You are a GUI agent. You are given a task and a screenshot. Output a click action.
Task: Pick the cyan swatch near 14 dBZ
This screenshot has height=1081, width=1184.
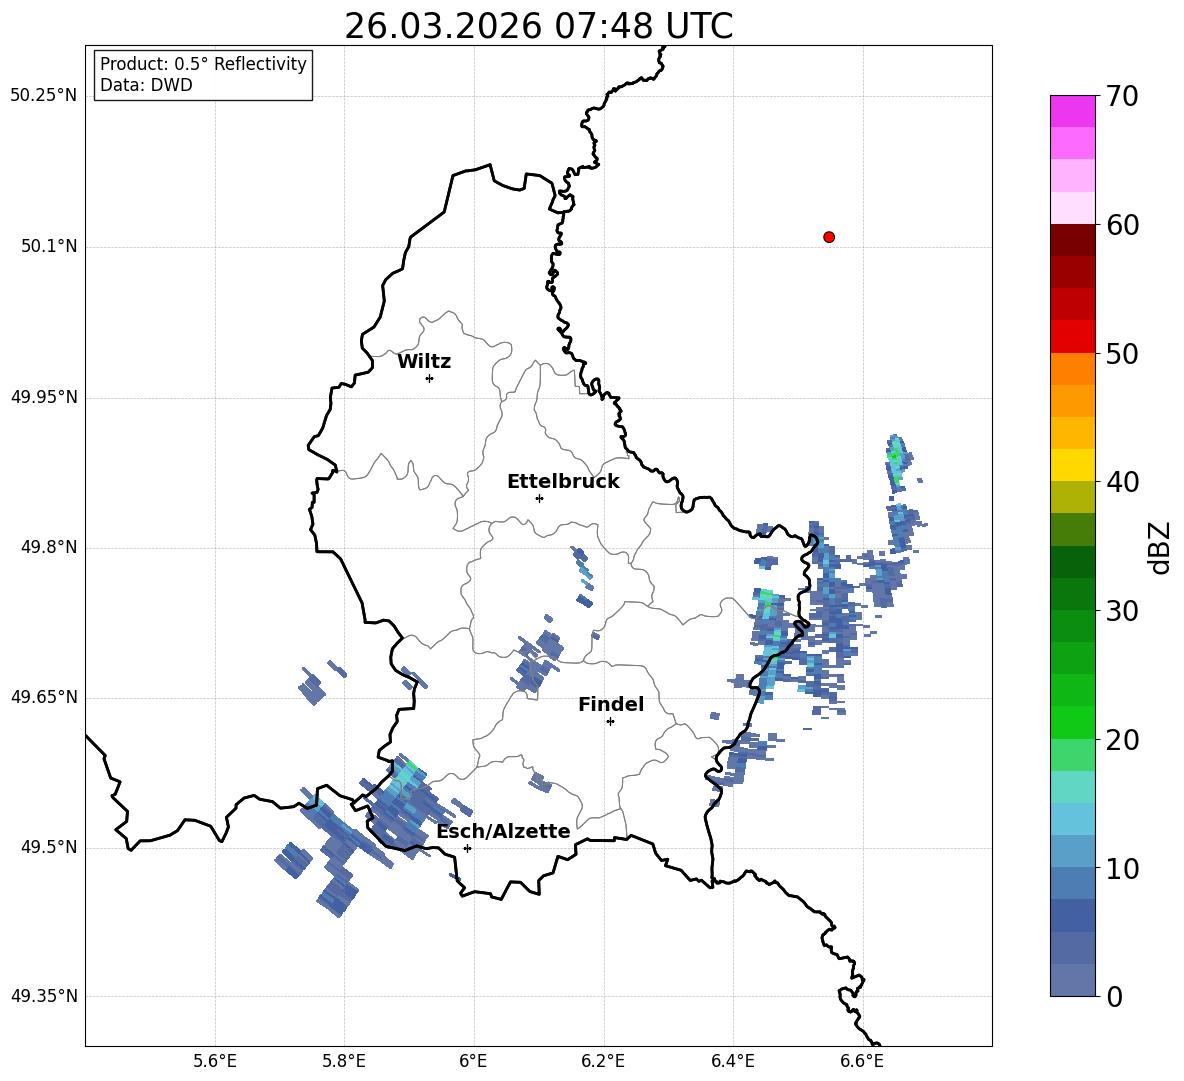pos(1072,819)
